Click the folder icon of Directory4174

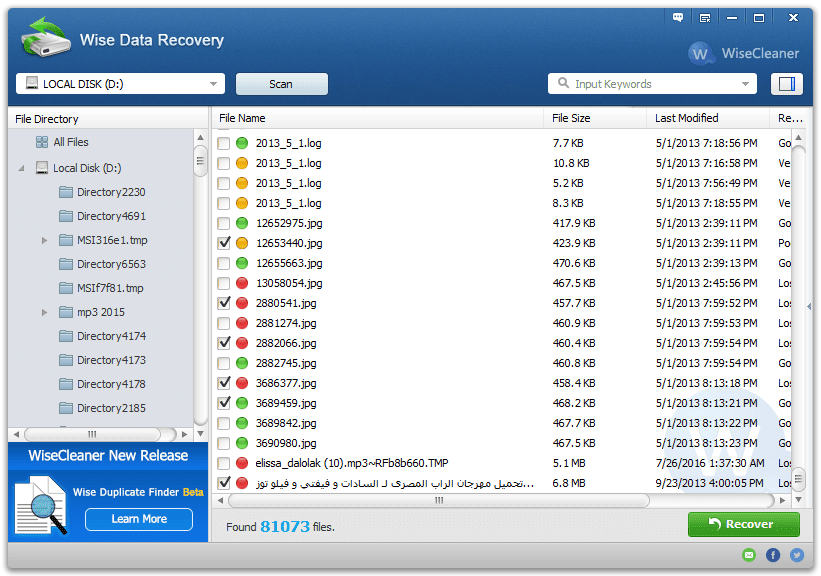point(66,336)
